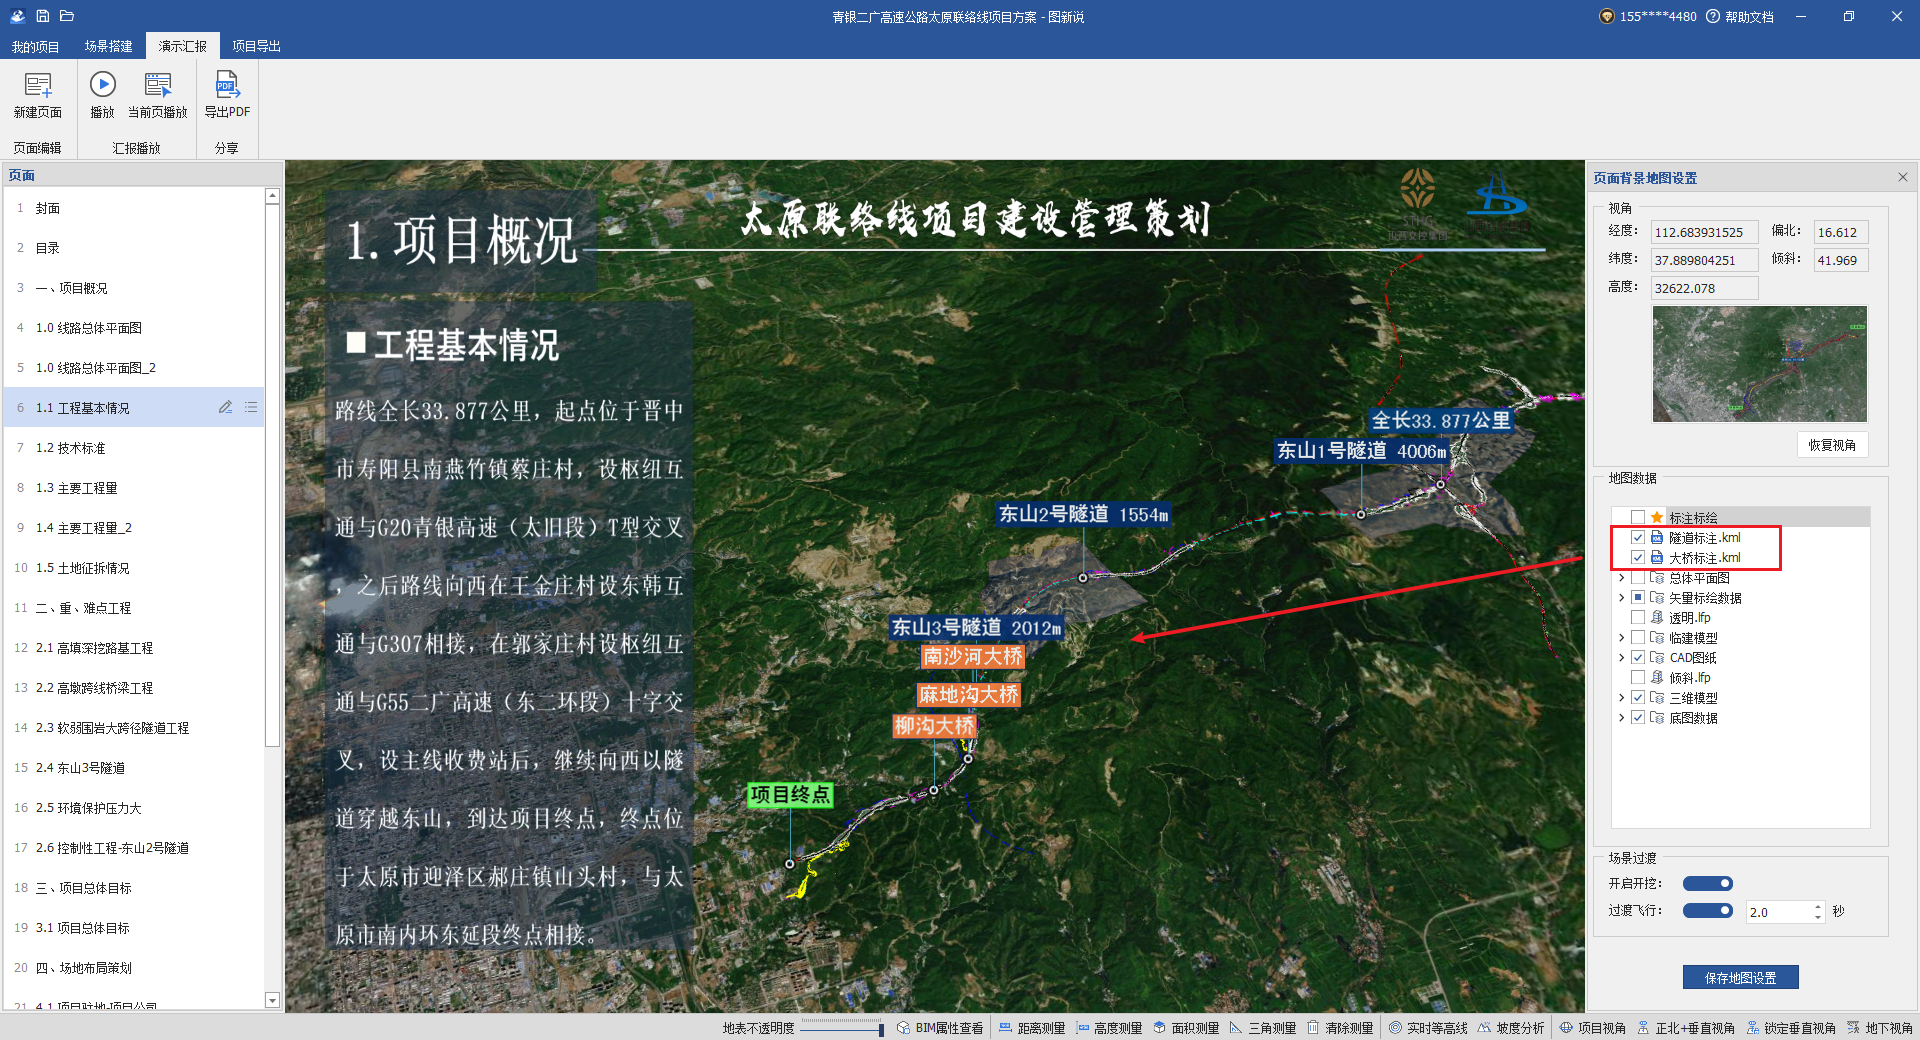Click the New Page (新建页面) icon

coord(38,87)
